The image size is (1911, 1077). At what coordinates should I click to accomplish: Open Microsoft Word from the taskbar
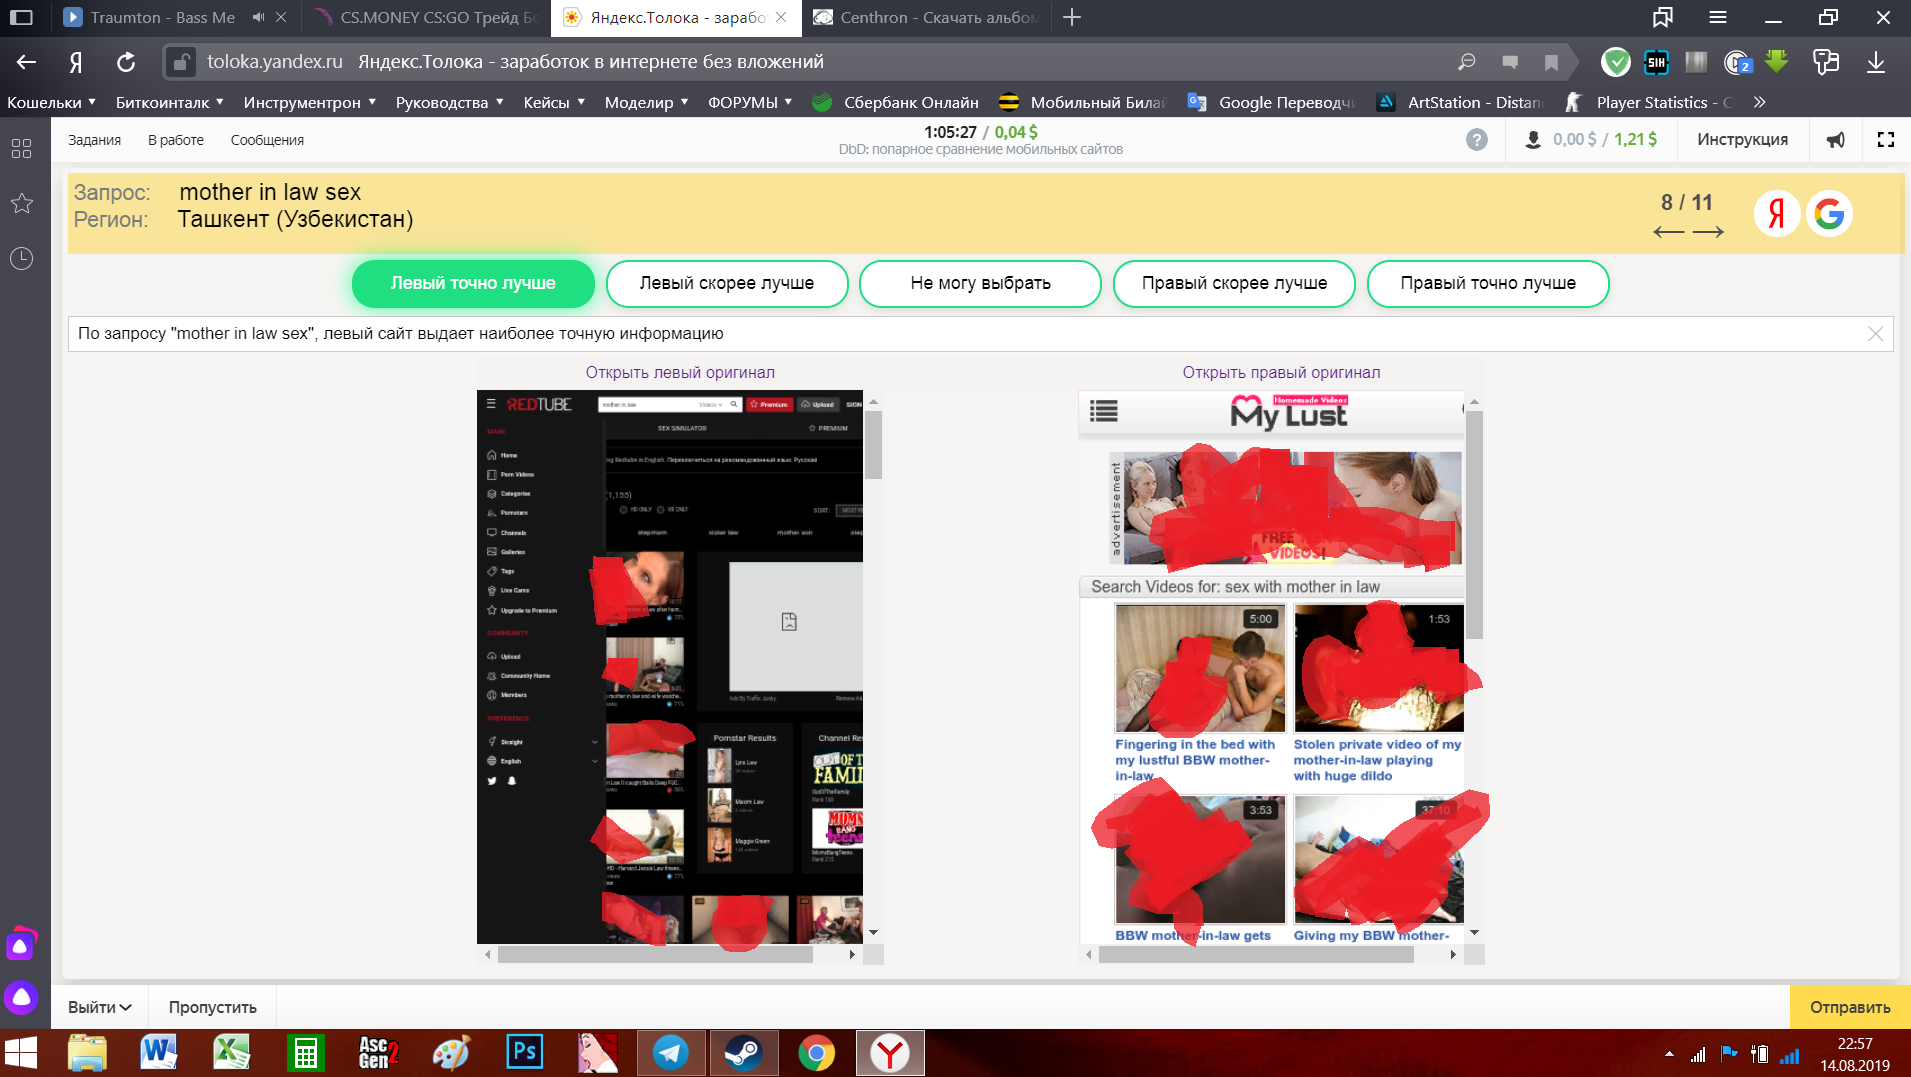[x=159, y=1053]
